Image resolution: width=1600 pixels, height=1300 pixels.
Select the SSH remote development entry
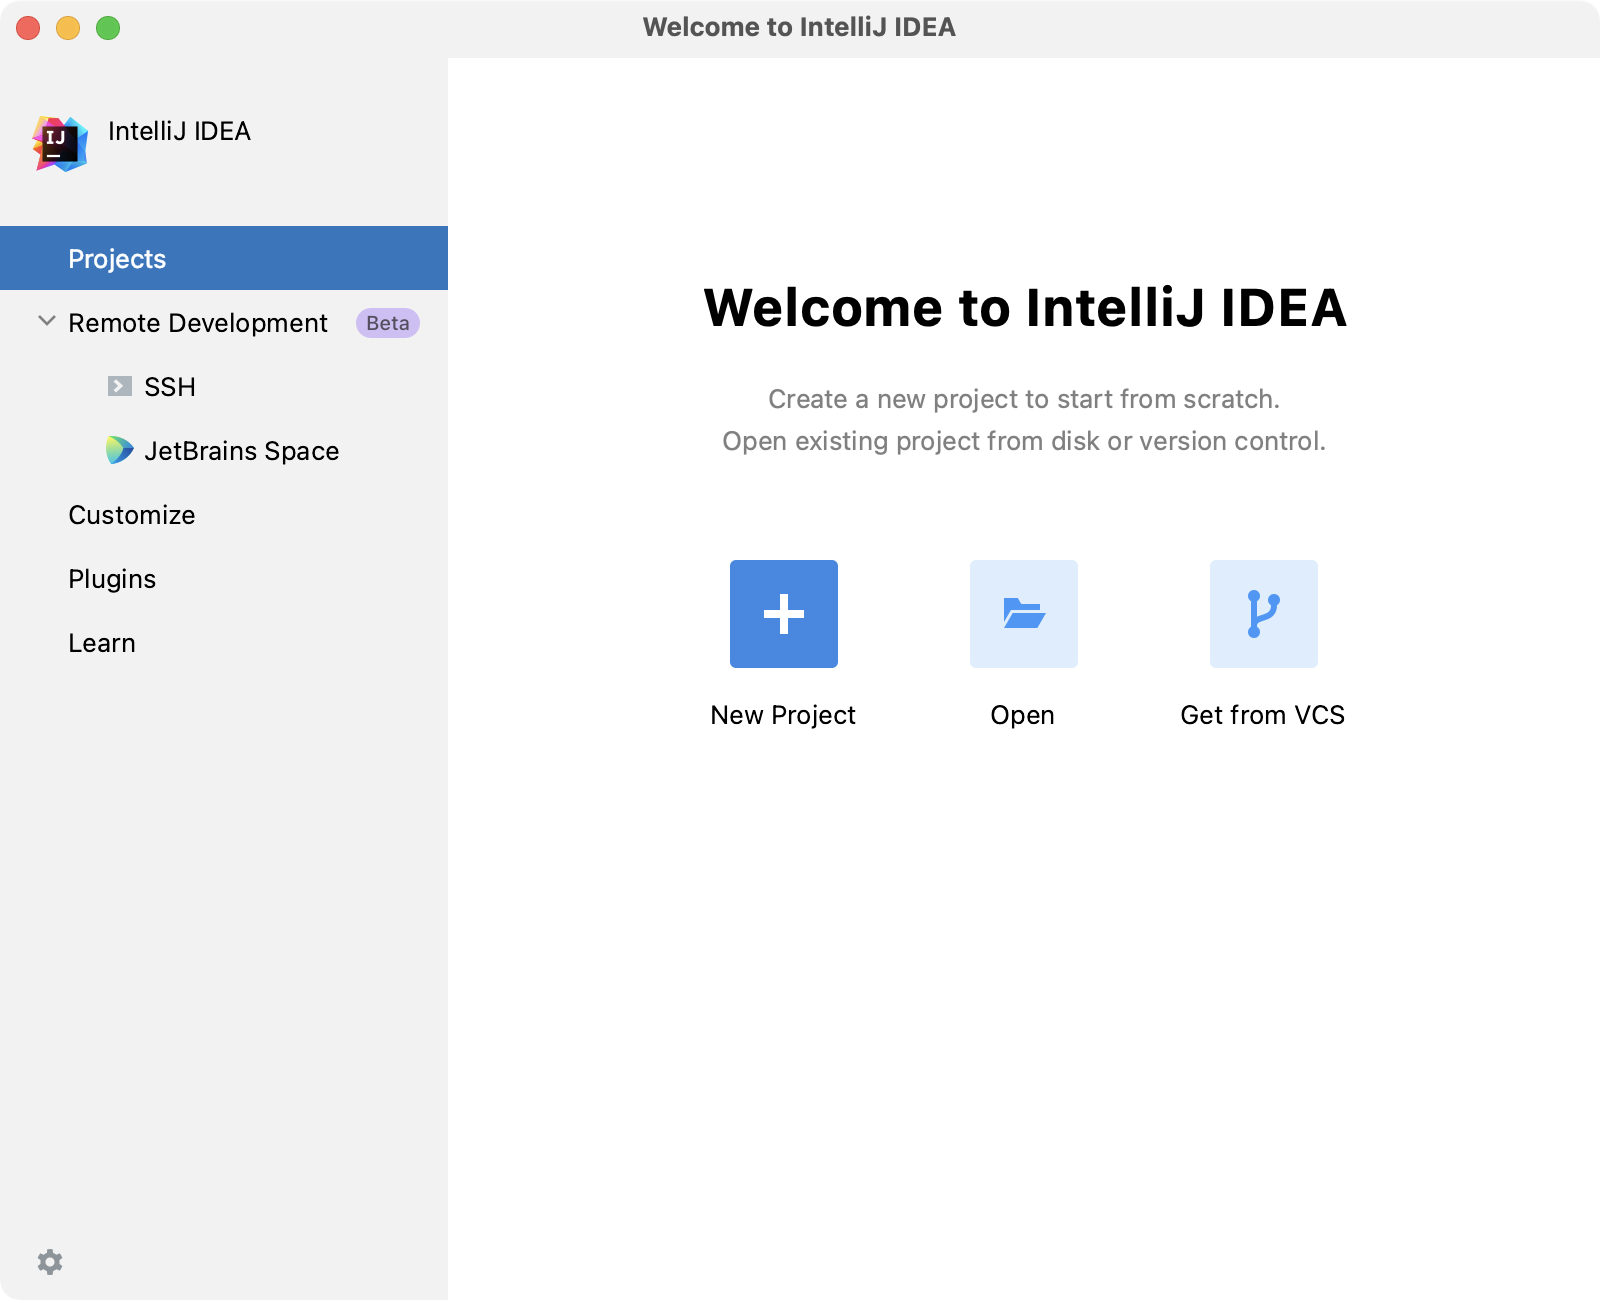(224, 386)
